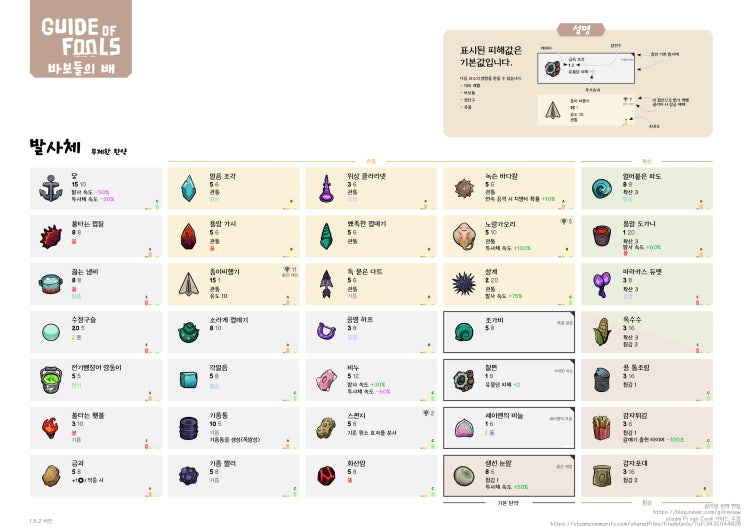The image size is (743, 527).
Task: Click the potato sack icon (감자포대)
Action: tap(602, 475)
